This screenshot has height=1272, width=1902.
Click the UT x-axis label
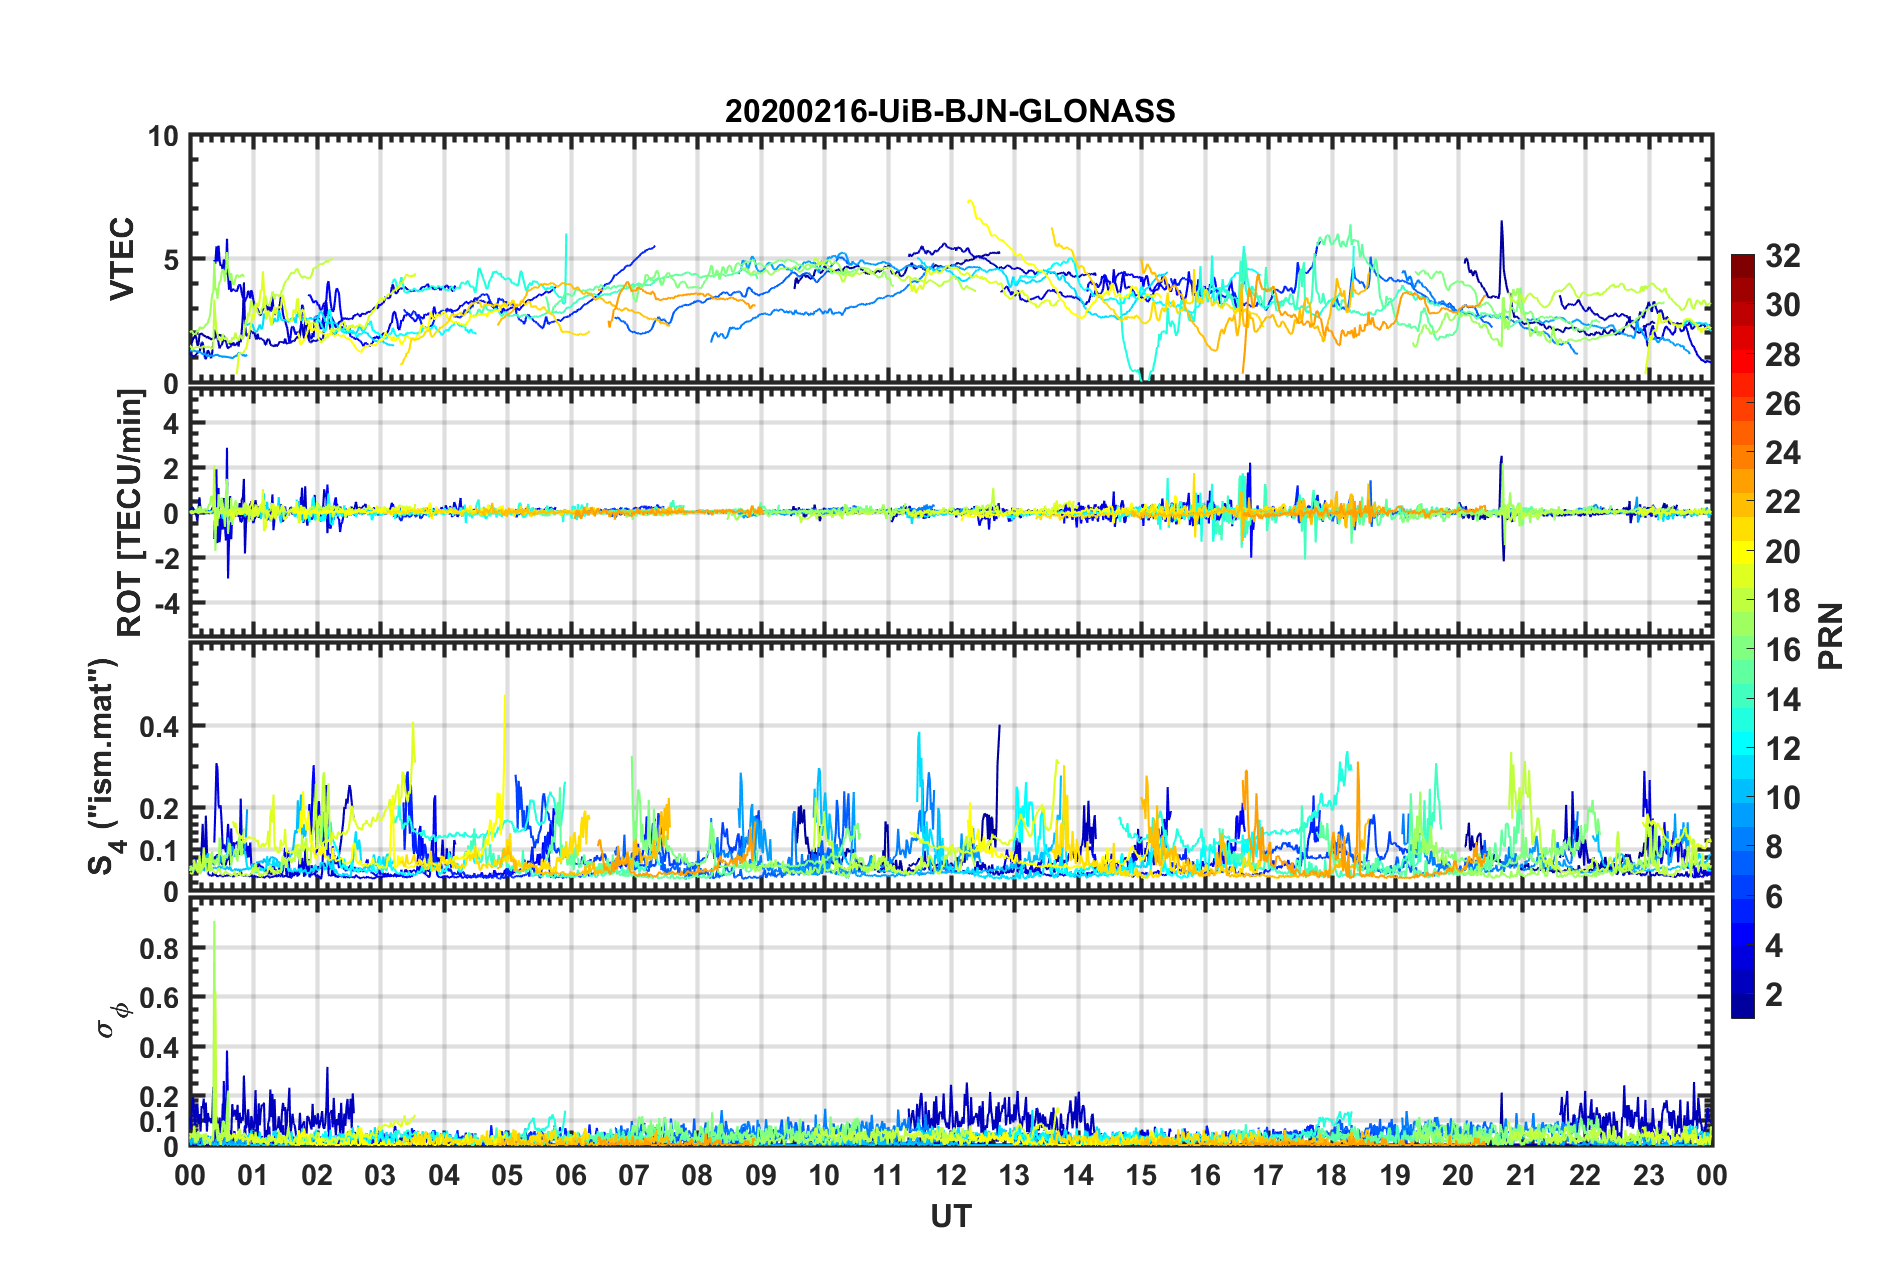tap(950, 1216)
